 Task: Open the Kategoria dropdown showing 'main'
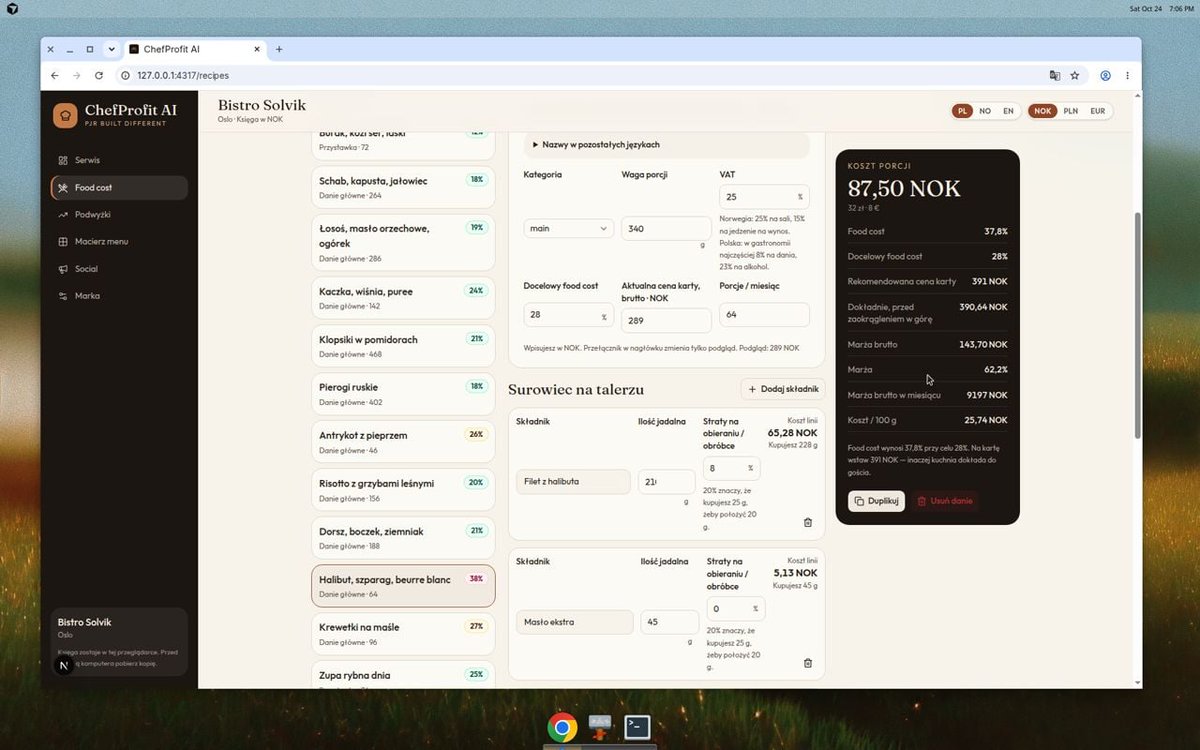[x=568, y=228]
